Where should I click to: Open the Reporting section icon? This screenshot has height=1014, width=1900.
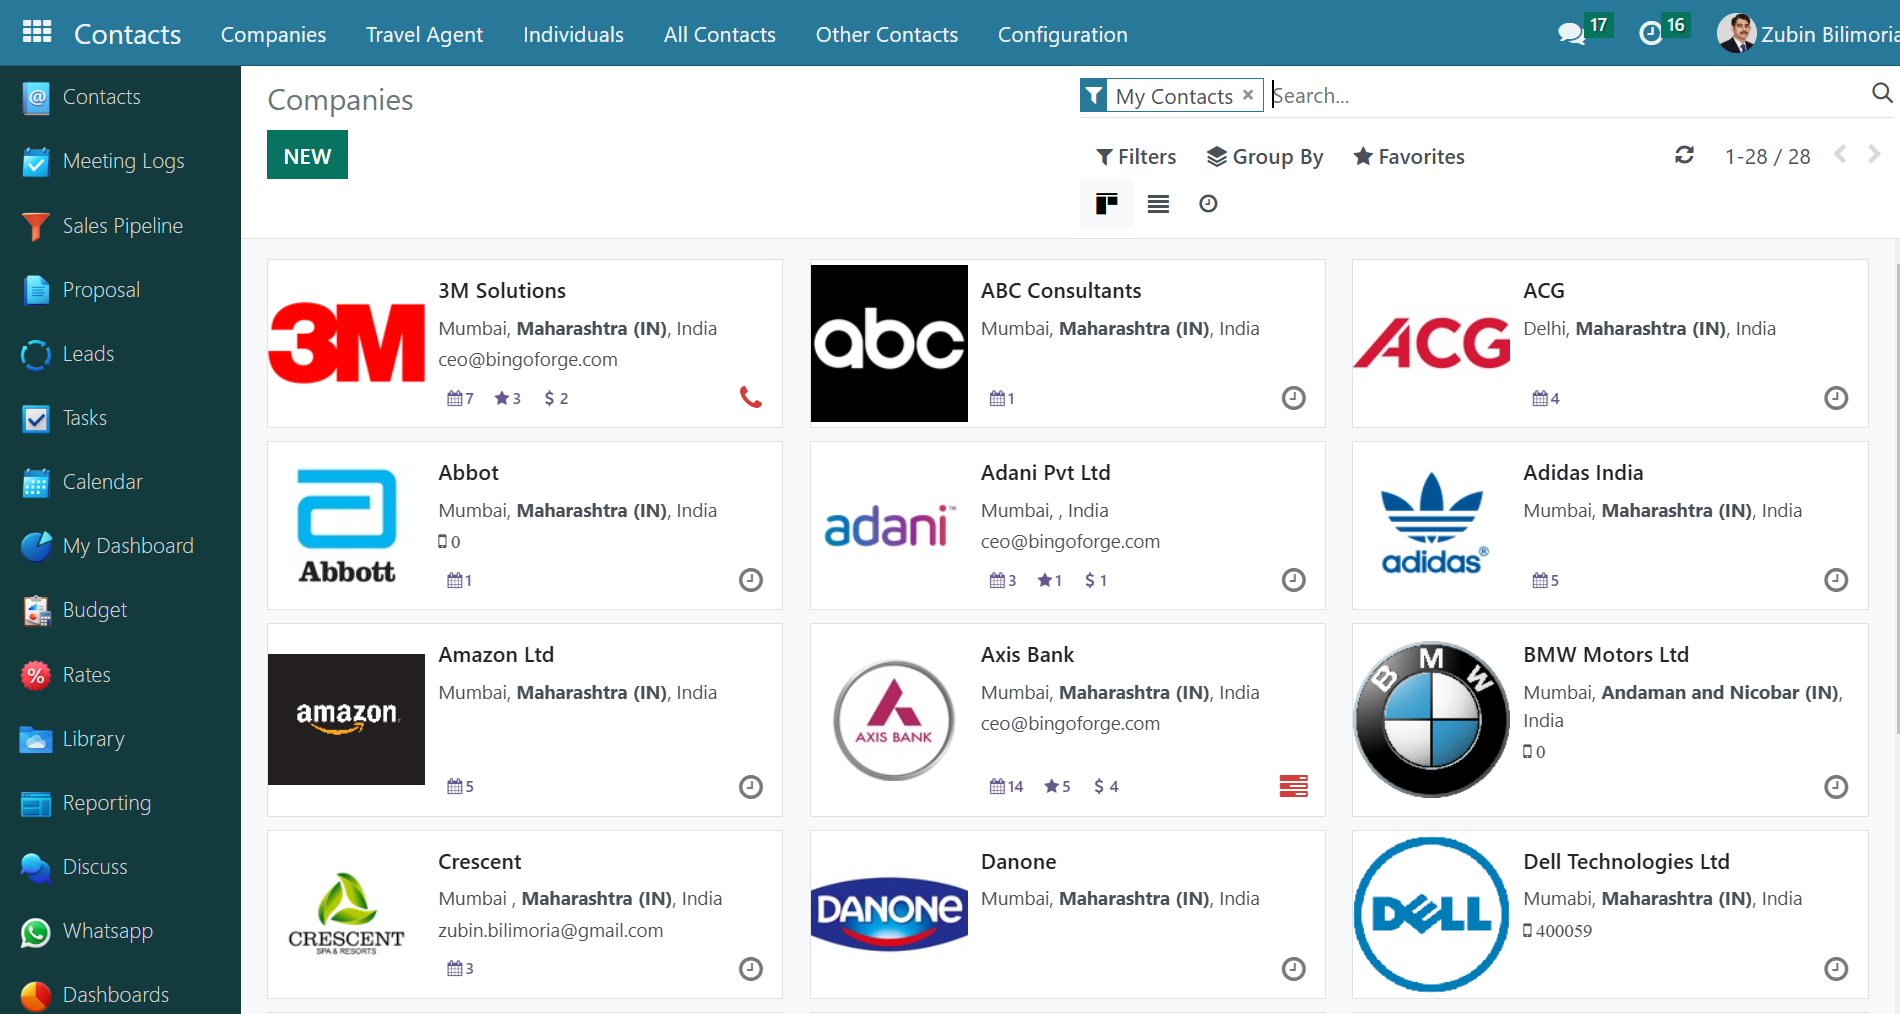[x=35, y=803]
